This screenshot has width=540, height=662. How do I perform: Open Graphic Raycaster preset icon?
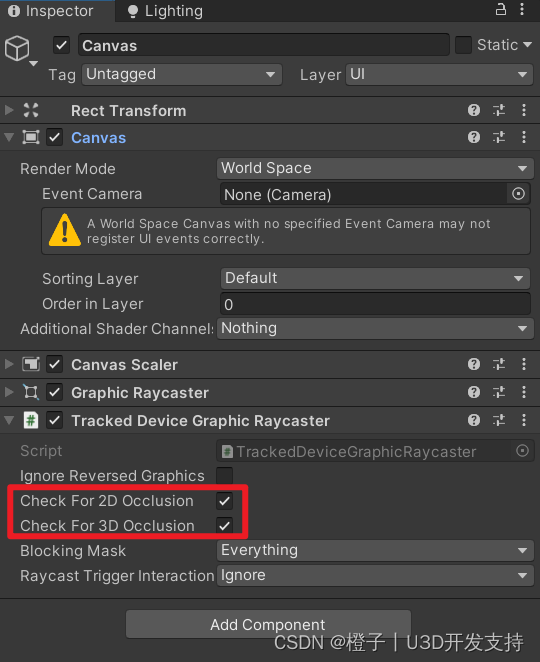pos(499,392)
